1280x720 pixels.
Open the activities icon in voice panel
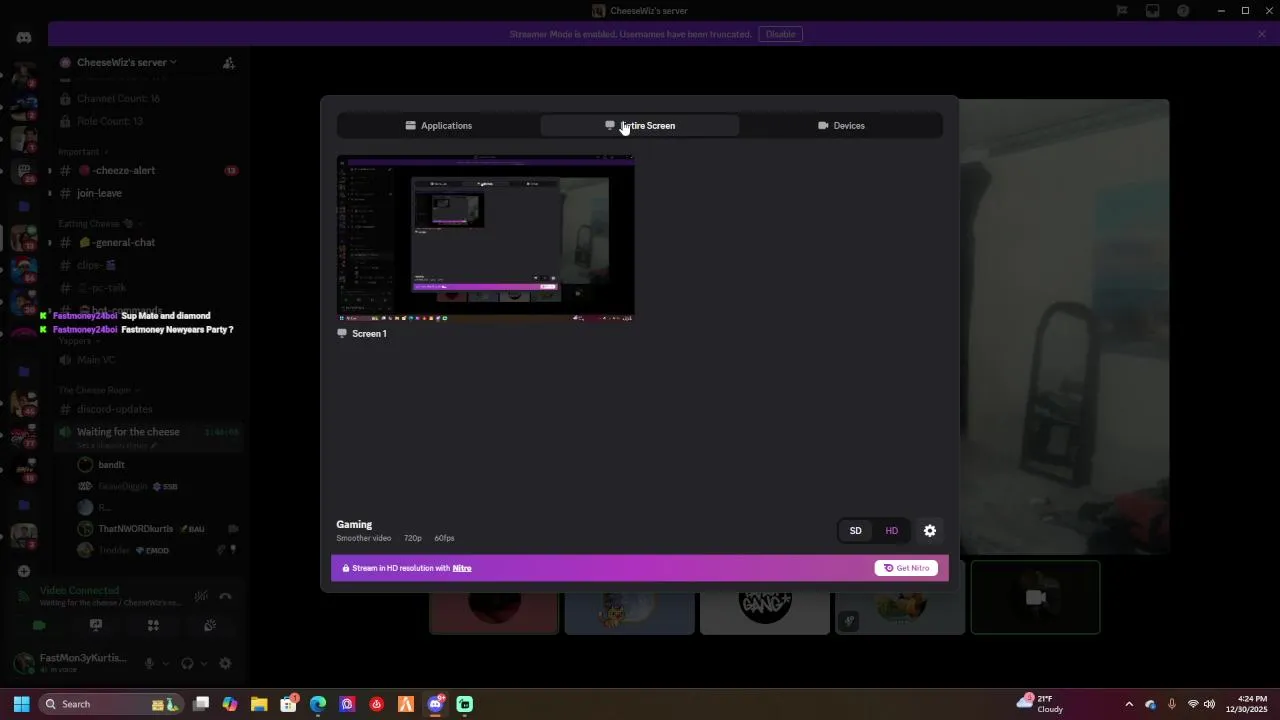[153, 625]
